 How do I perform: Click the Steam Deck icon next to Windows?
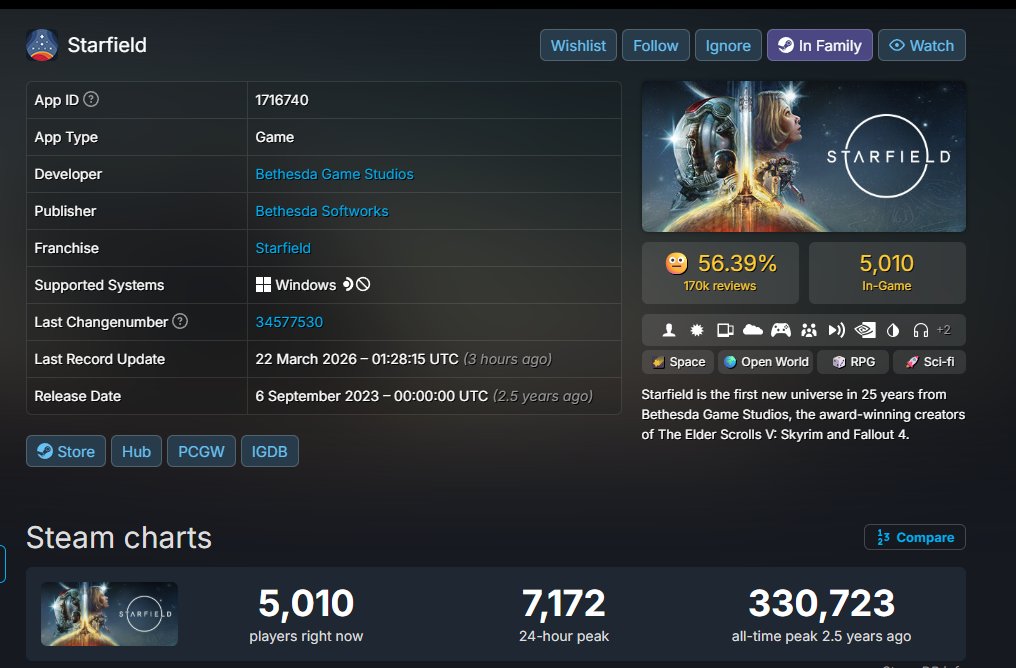point(348,284)
